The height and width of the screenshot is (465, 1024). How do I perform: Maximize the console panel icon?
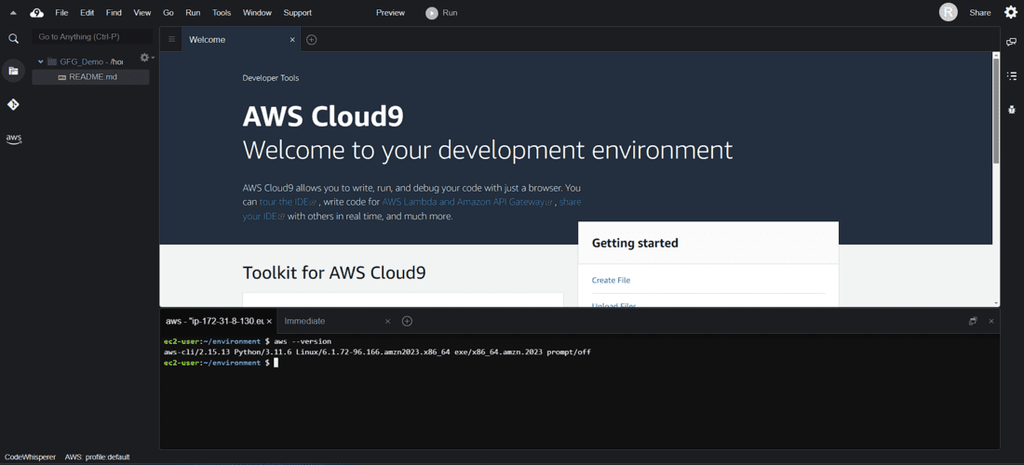(x=973, y=321)
